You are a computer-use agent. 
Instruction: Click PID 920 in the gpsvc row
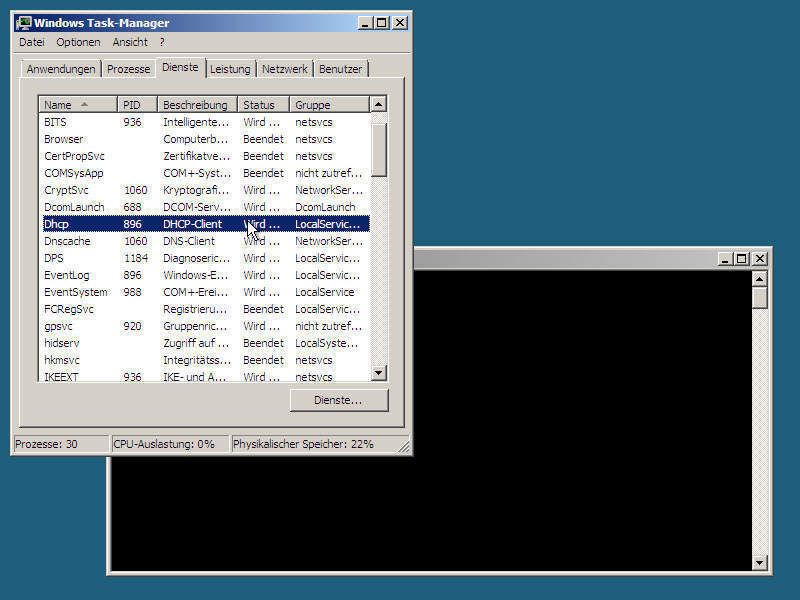tap(132, 326)
